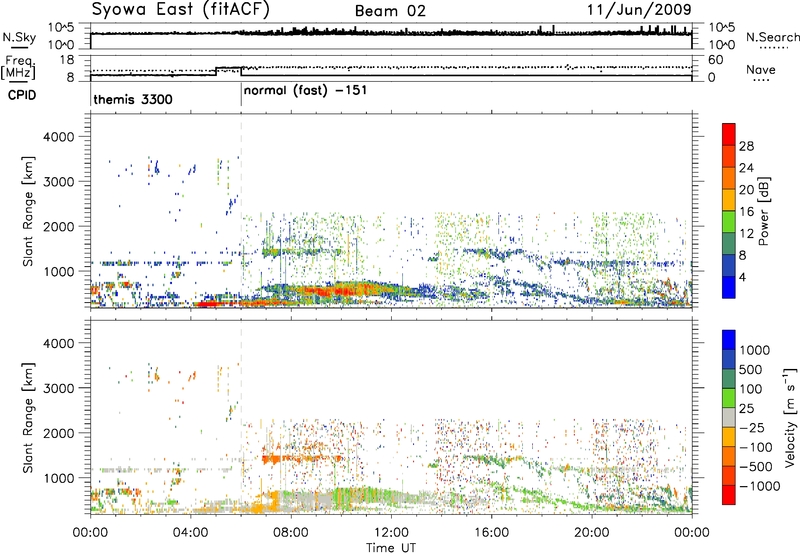The width and height of the screenshot is (800, 554).
Task: Click the 'Slant Range [km]' label of power panel
Action: coord(28,211)
